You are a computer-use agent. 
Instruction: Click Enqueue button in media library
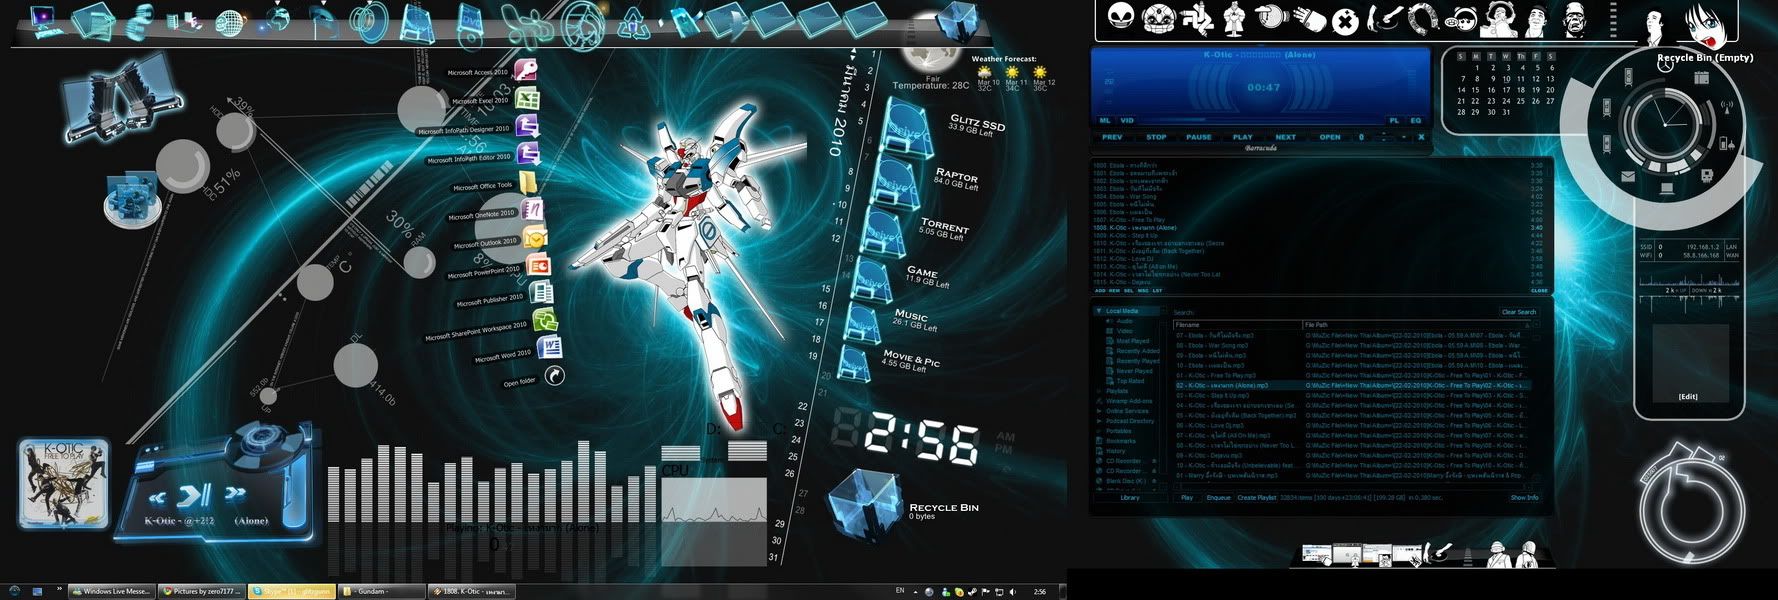point(1218,497)
